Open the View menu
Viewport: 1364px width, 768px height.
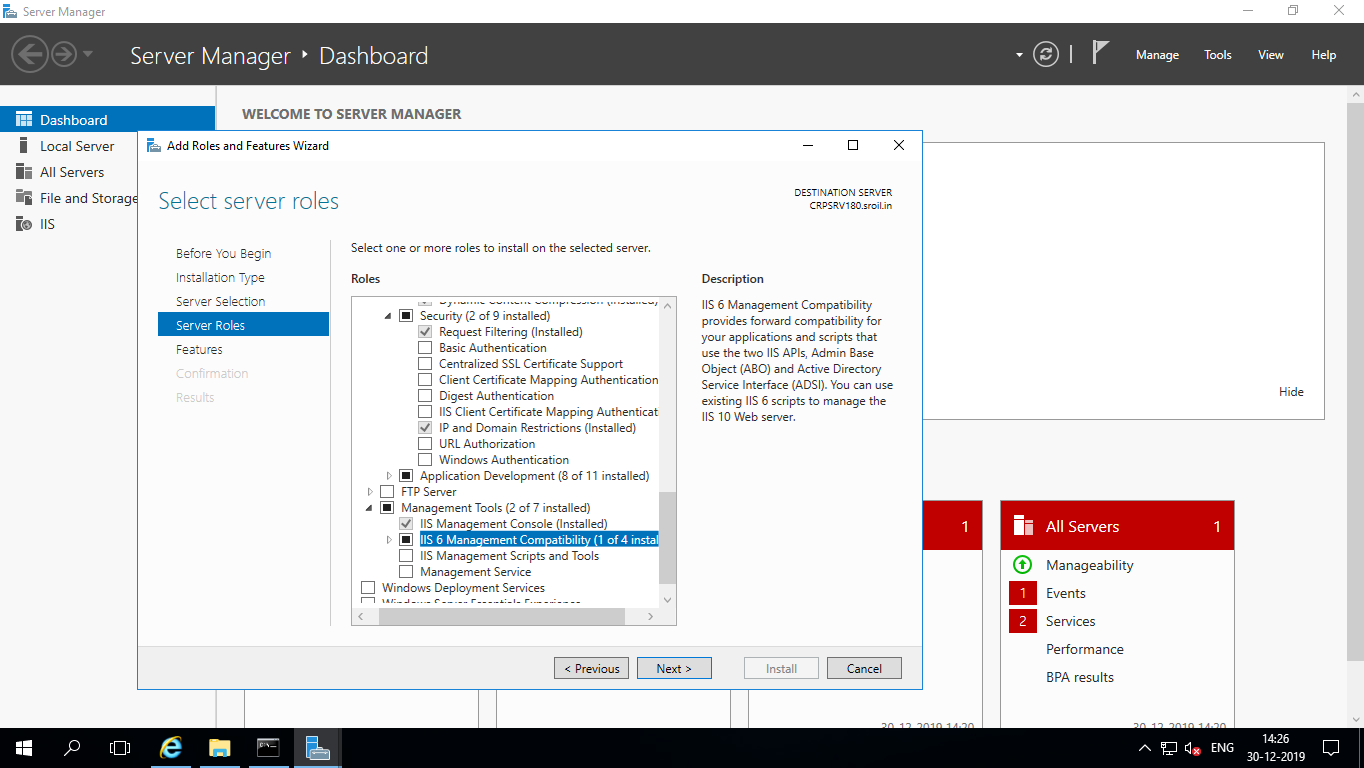1271,55
